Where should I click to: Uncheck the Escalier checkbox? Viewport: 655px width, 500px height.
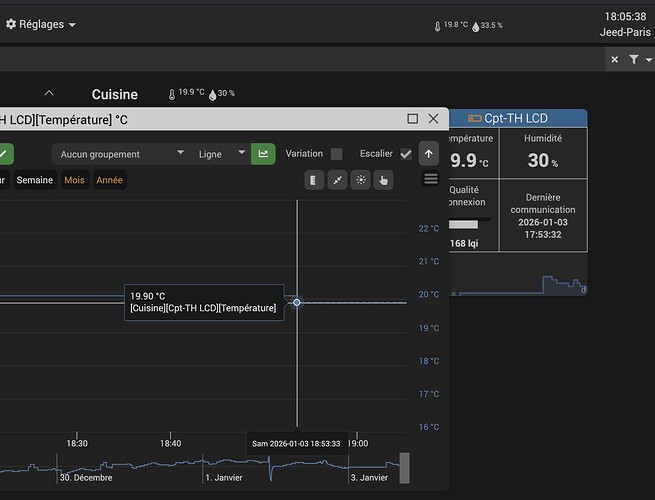tap(405, 154)
